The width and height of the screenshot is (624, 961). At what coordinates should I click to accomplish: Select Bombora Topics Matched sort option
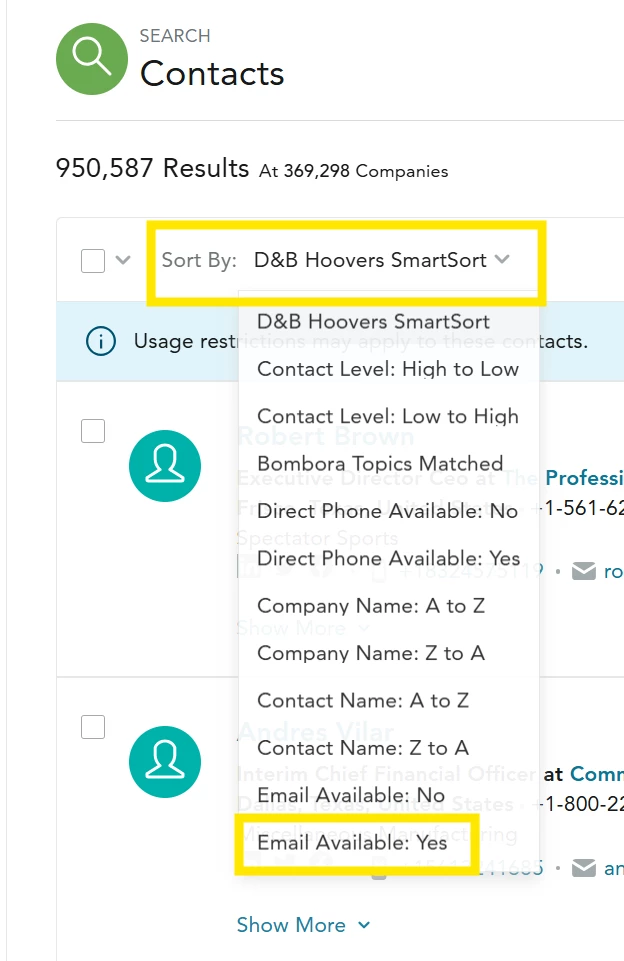coord(389,463)
